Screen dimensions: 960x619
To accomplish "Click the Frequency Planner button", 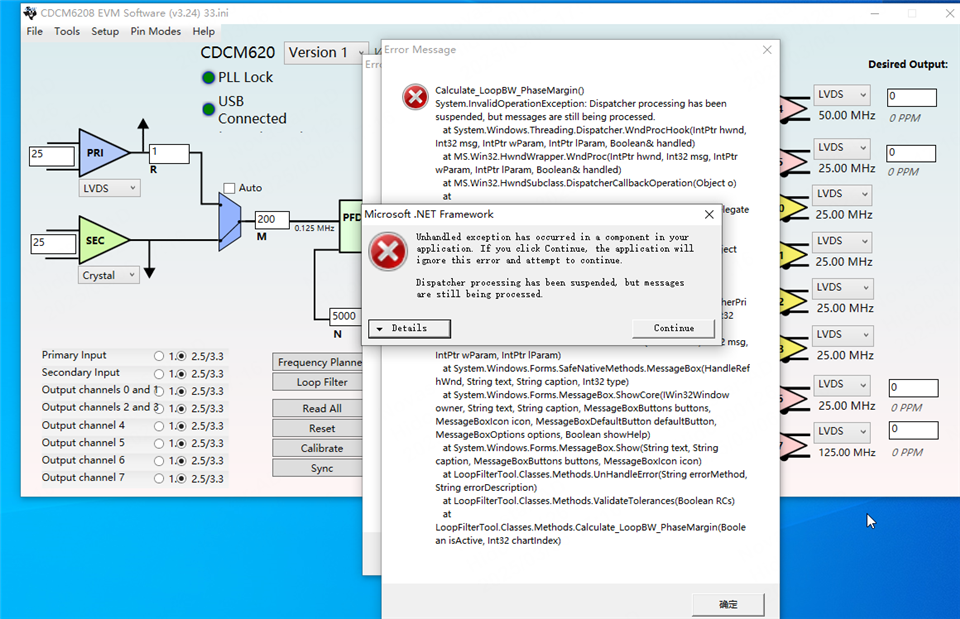I will (318, 362).
